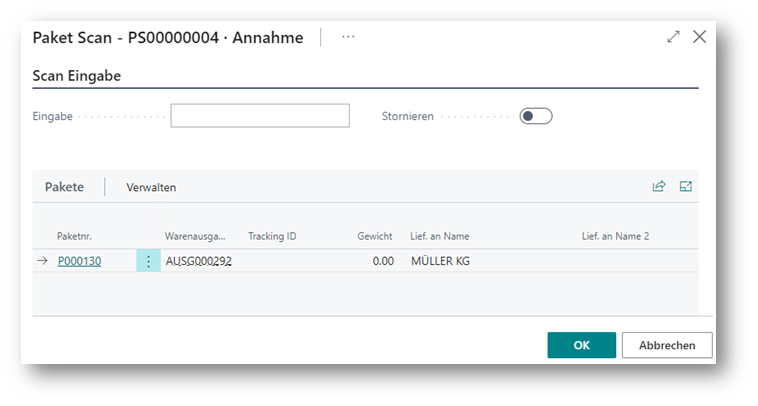
Task: Open the Verwalten menu
Action: coord(151,187)
